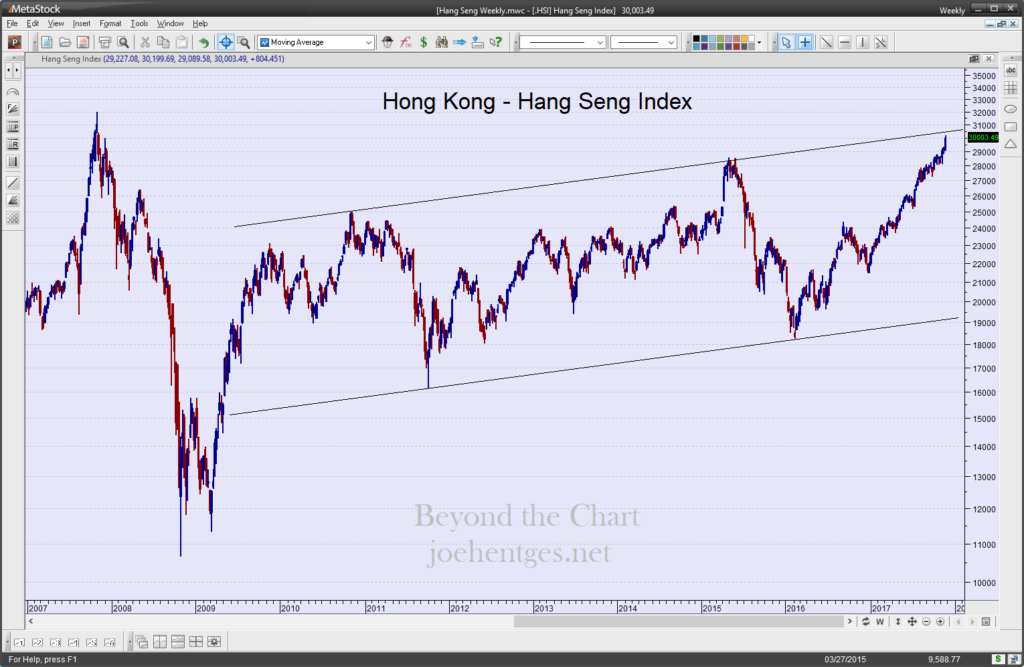Open The Explorer detective icon

point(387,42)
